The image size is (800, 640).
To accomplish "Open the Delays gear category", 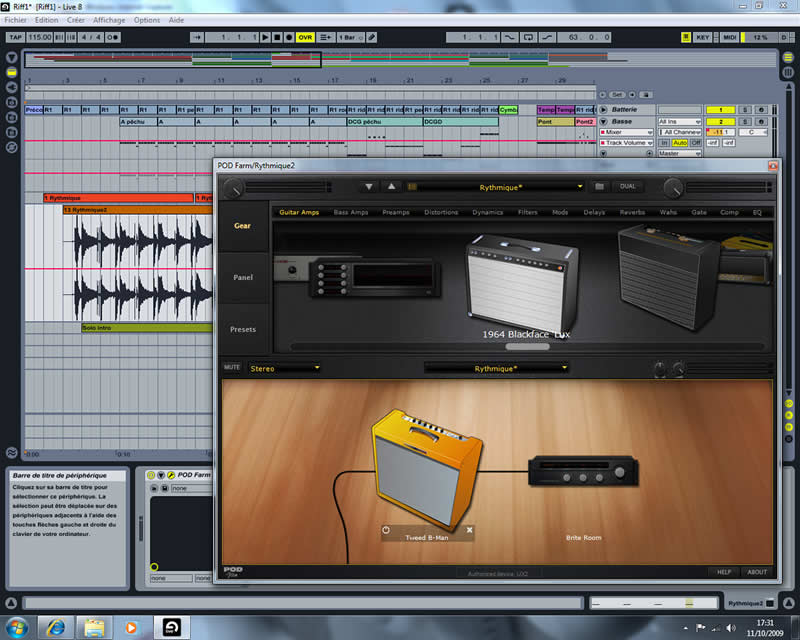I will 594,212.
